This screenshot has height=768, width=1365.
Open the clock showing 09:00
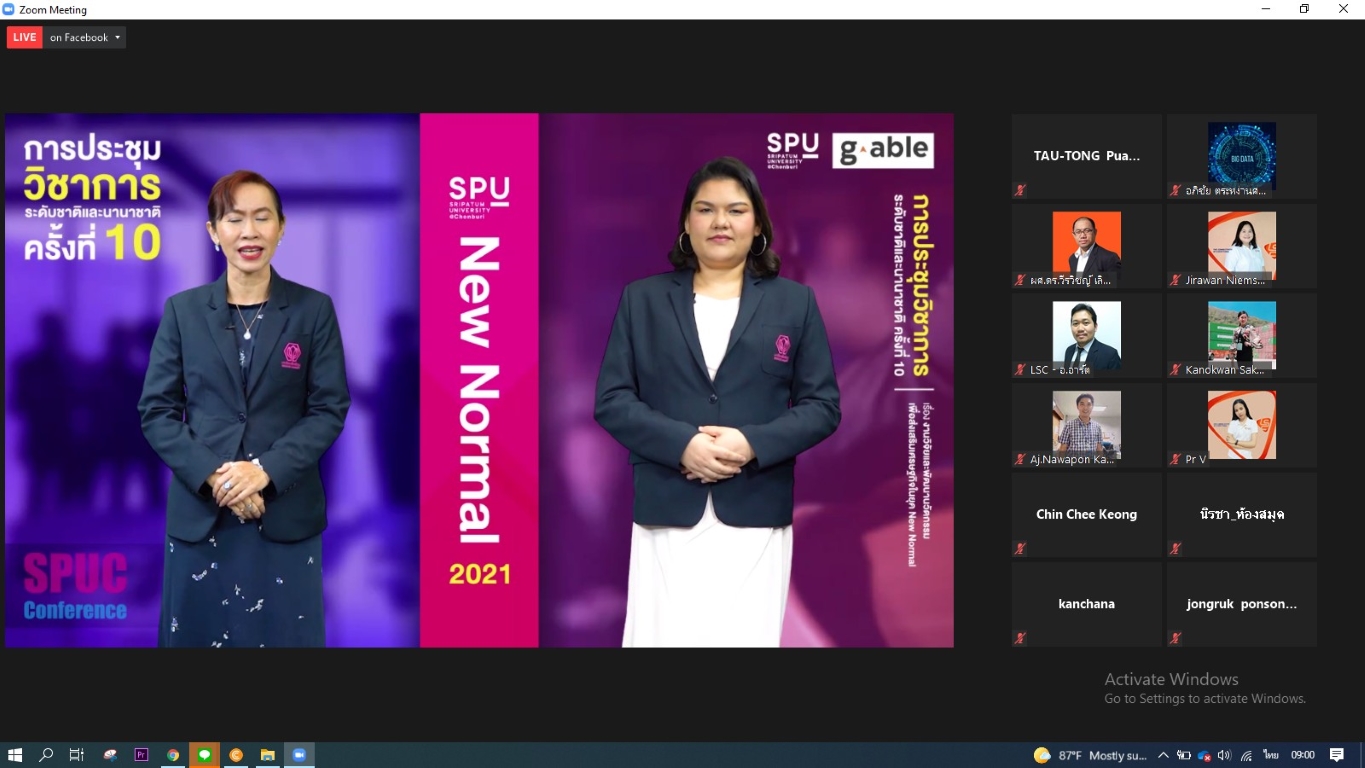(x=1303, y=755)
